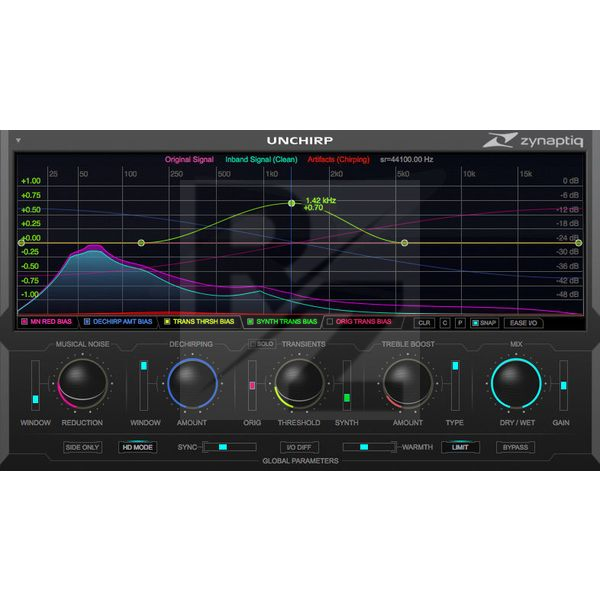Click the SYNC slider
600x600 pixels.
(x=230, y=447)
